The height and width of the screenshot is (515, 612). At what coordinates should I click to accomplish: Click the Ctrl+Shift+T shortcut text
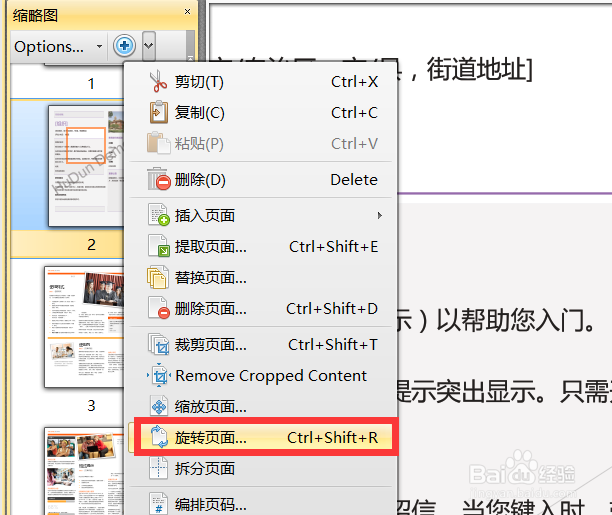point(333,344)
